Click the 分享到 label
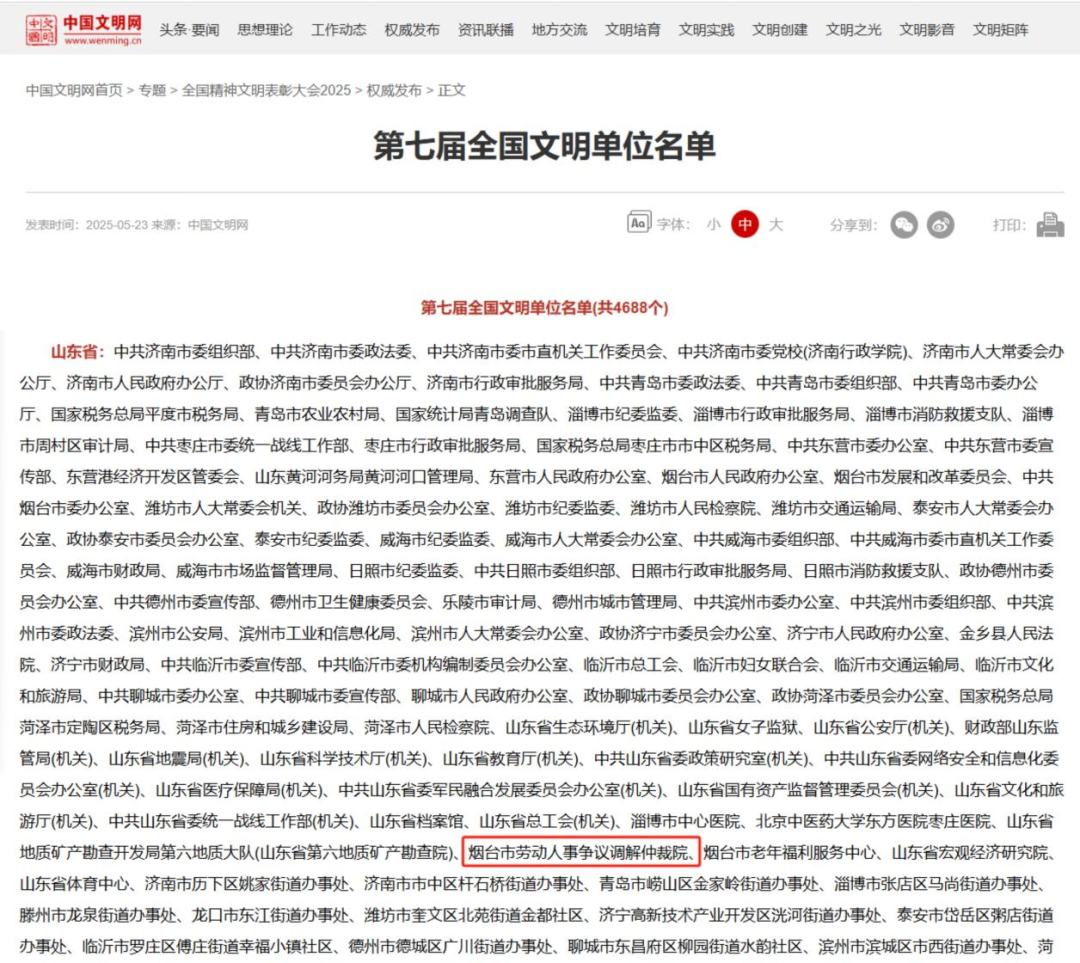Screen dimensions: 1080x963 pyautogui.click(x=853, y=225)
